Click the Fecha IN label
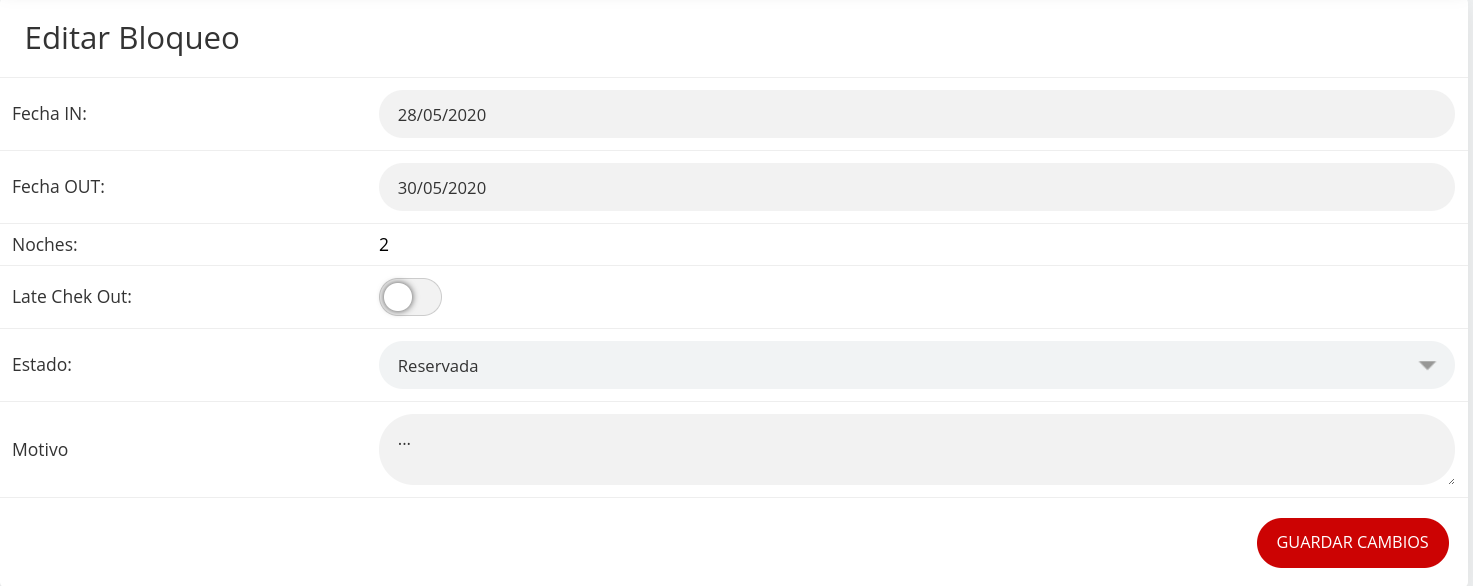 (x=49, y=114)
